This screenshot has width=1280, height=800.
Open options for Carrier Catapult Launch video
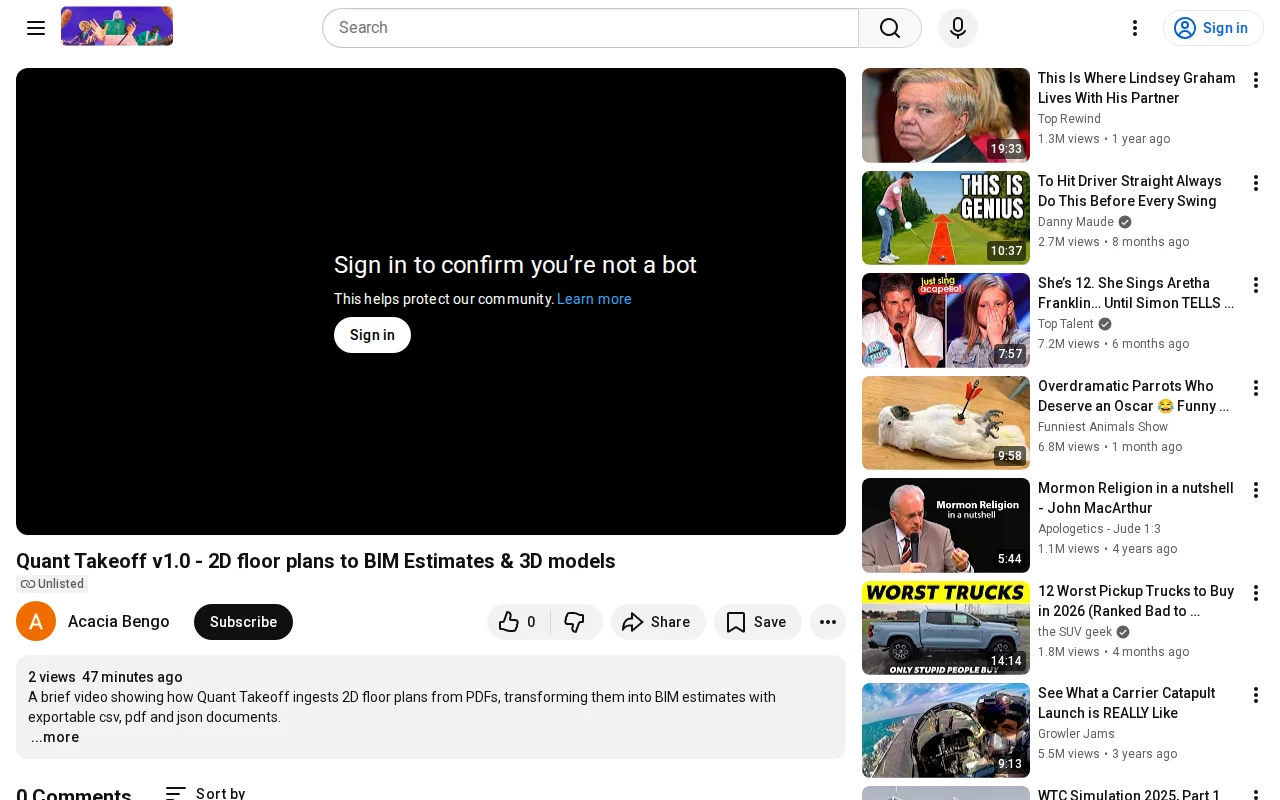[x=1256, y=695]
